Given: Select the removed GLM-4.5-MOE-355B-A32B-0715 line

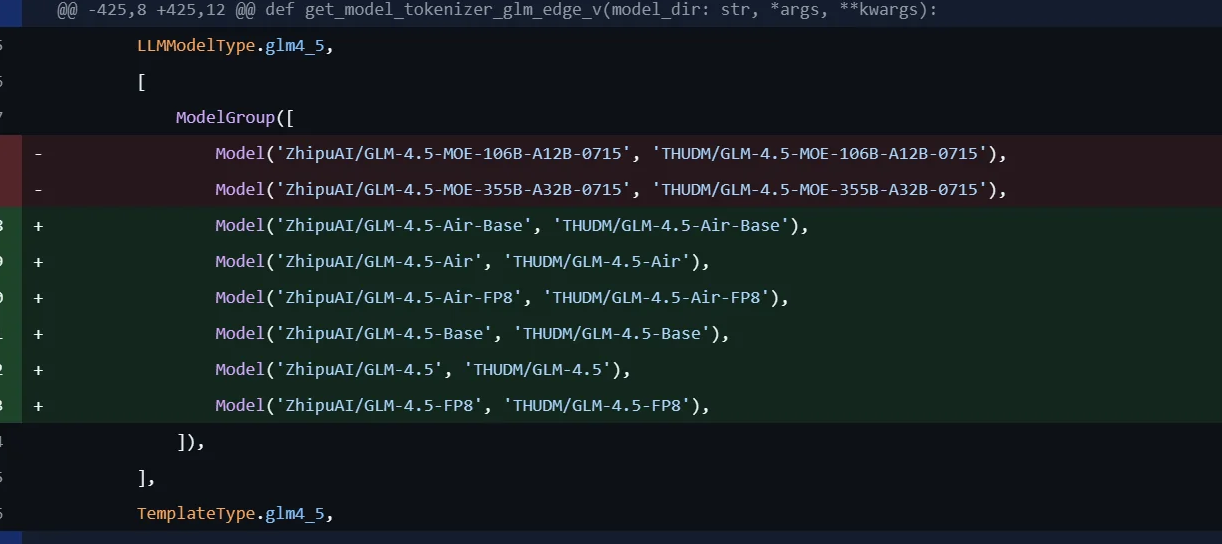Looking at the screenshot, I should [x=611, y=190].
